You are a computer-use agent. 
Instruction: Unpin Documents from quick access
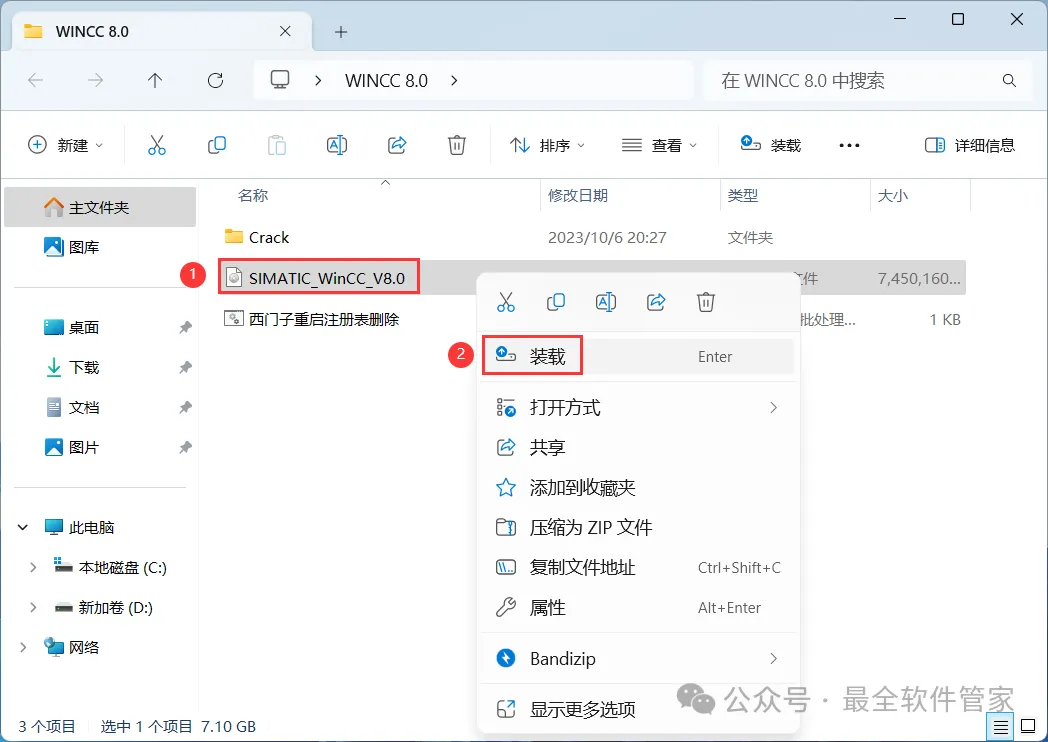point(185,407)
